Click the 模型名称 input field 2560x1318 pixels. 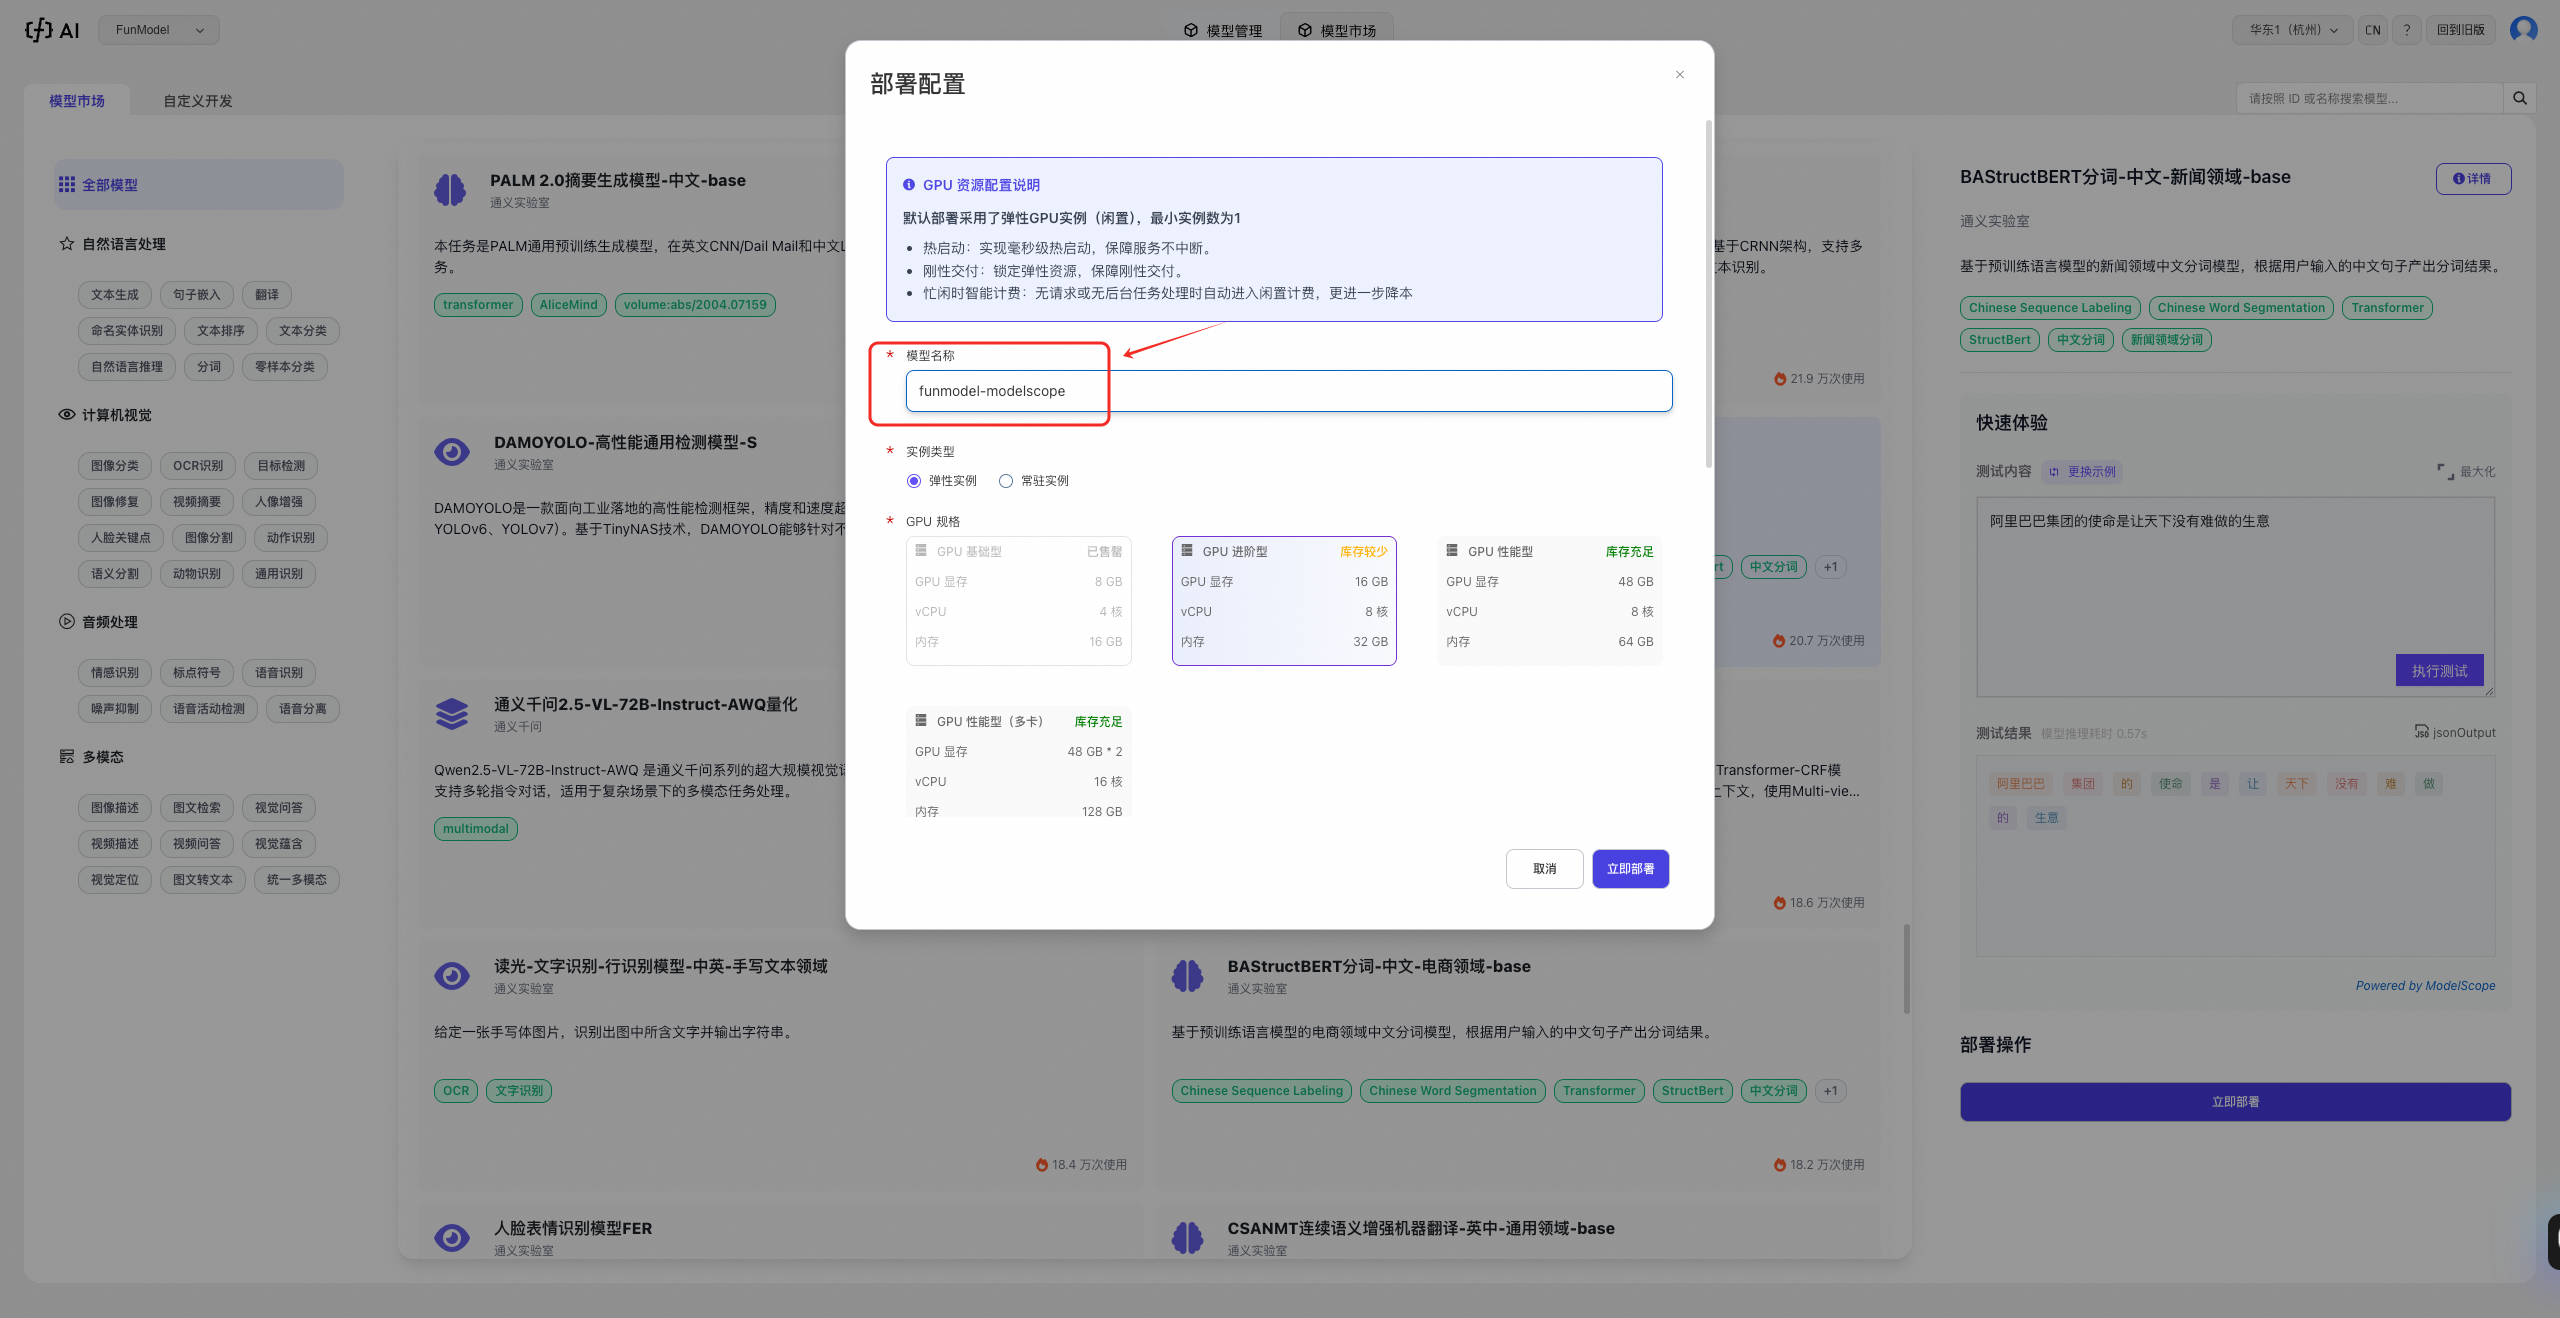[x=1288, y=391]
